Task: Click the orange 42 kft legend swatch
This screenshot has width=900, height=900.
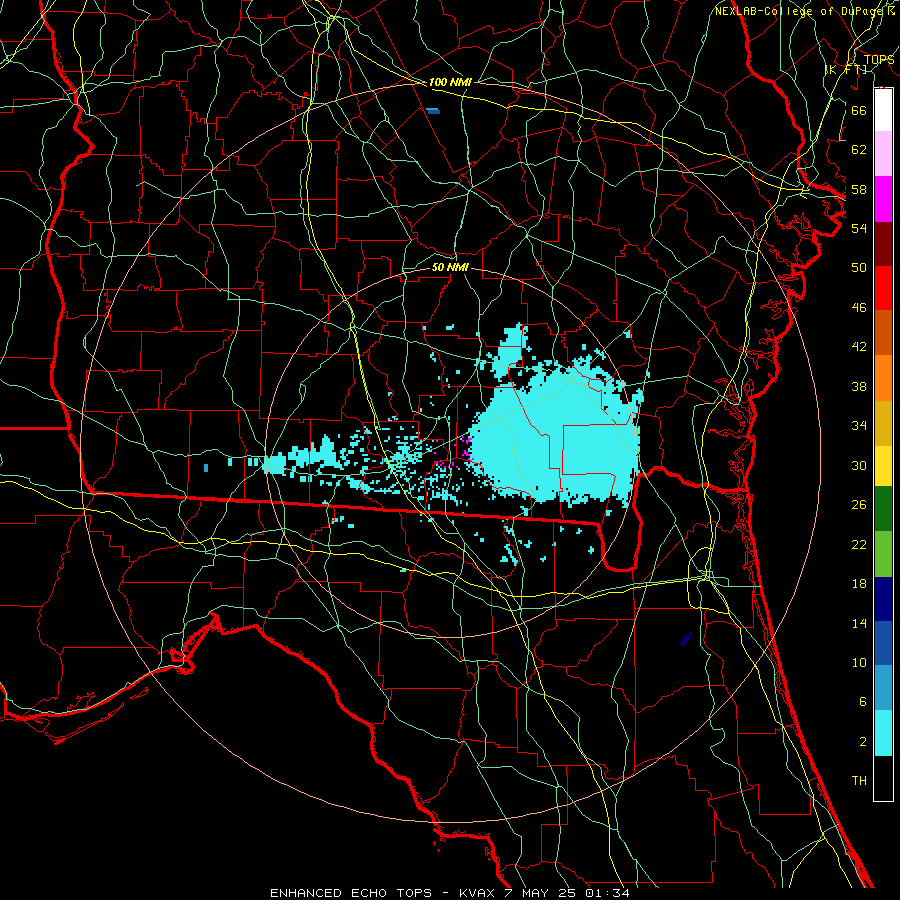Action: click(x=883, y=377)
